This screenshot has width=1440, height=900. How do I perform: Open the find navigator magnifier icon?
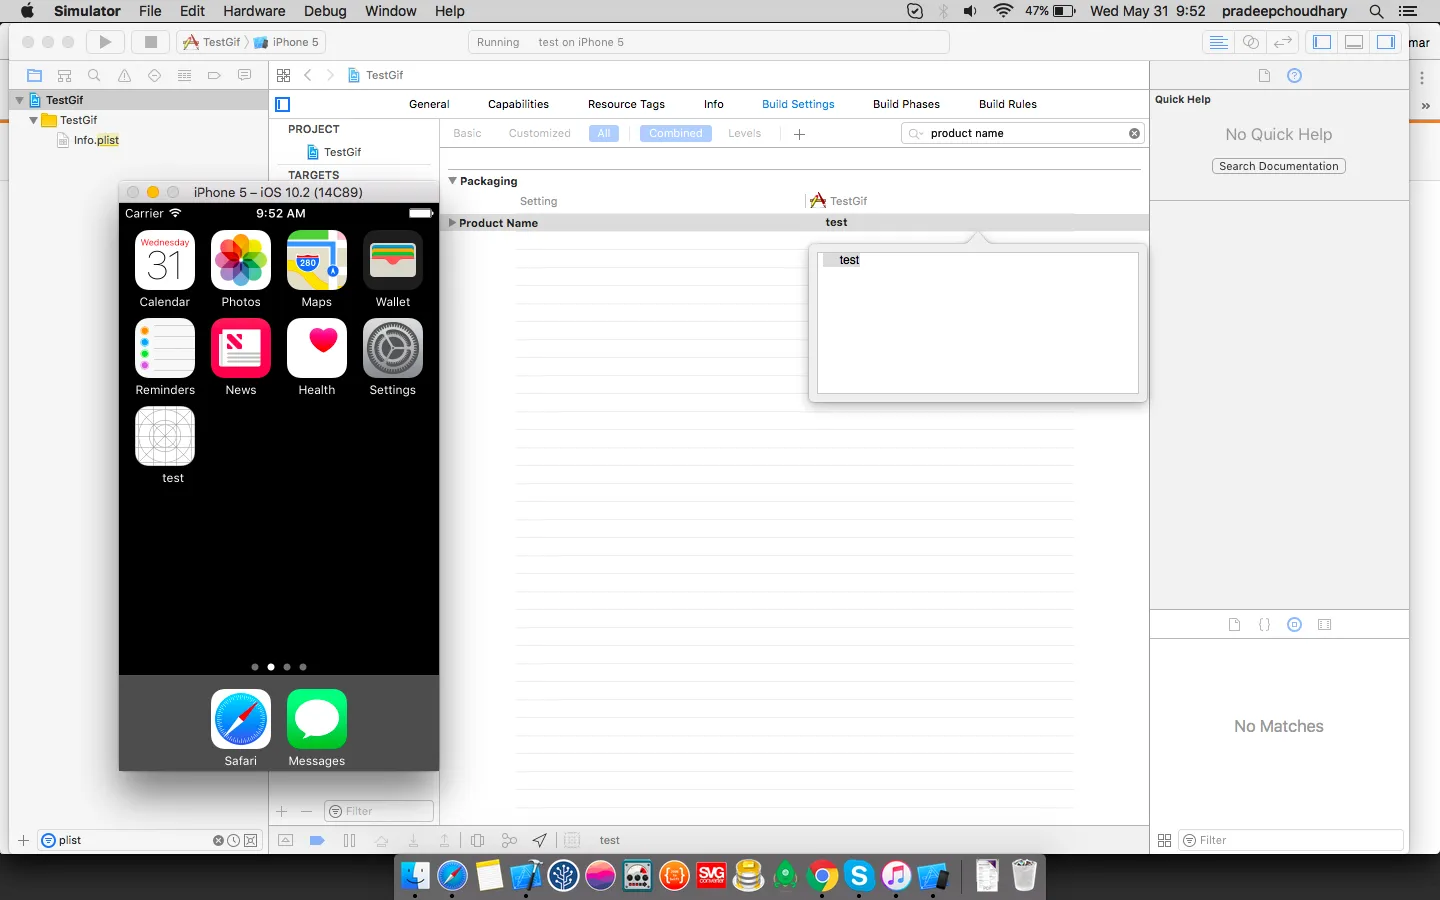pos(94,75)
